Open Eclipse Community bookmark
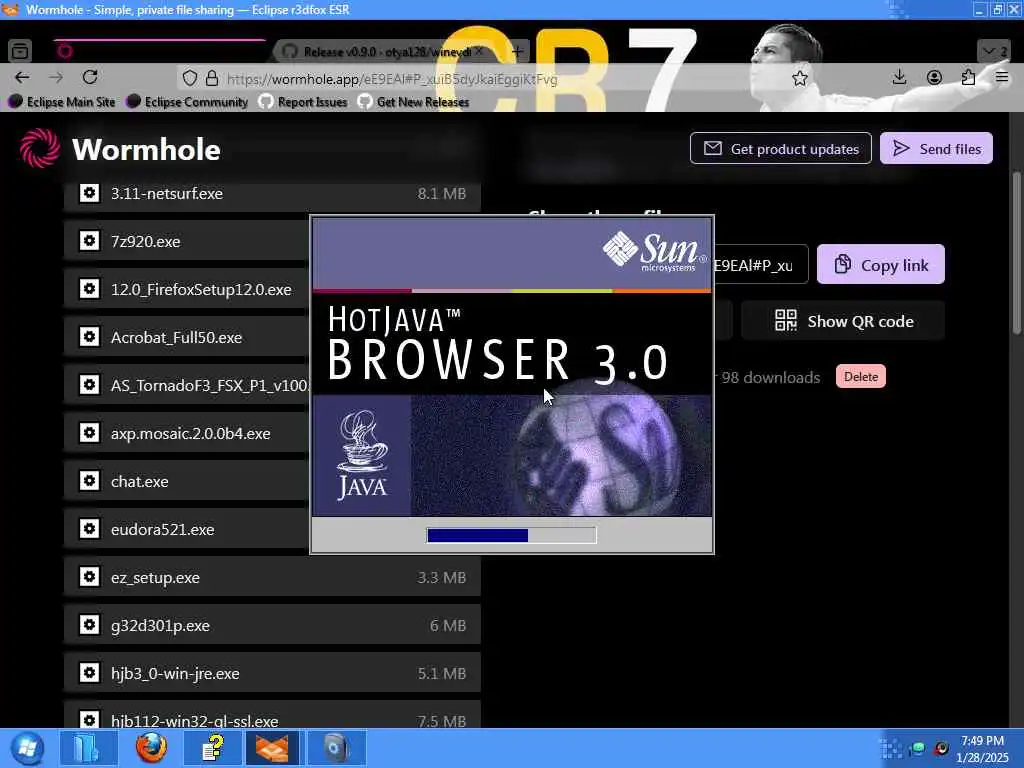 (187, 102)
